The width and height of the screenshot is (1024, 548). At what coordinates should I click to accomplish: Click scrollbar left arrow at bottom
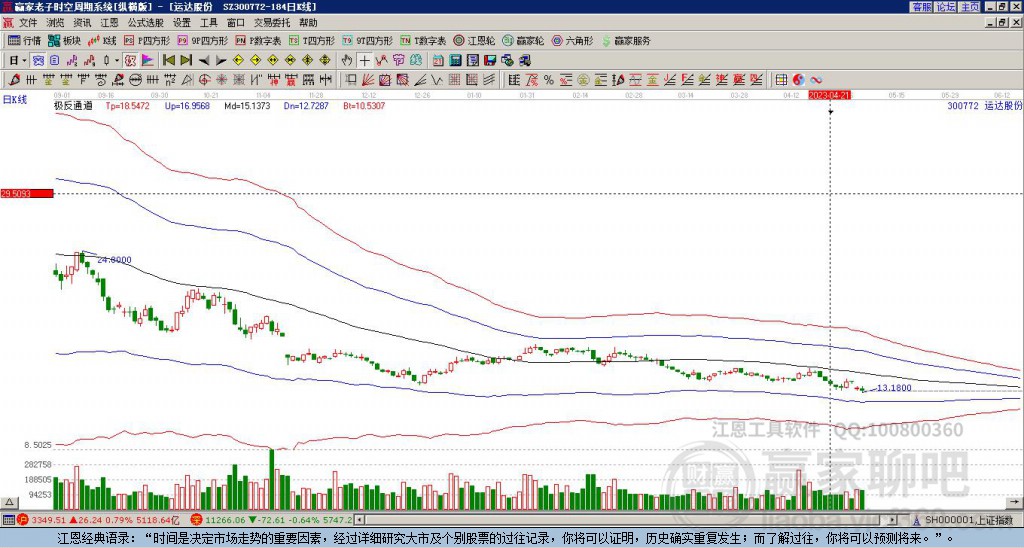359,520
